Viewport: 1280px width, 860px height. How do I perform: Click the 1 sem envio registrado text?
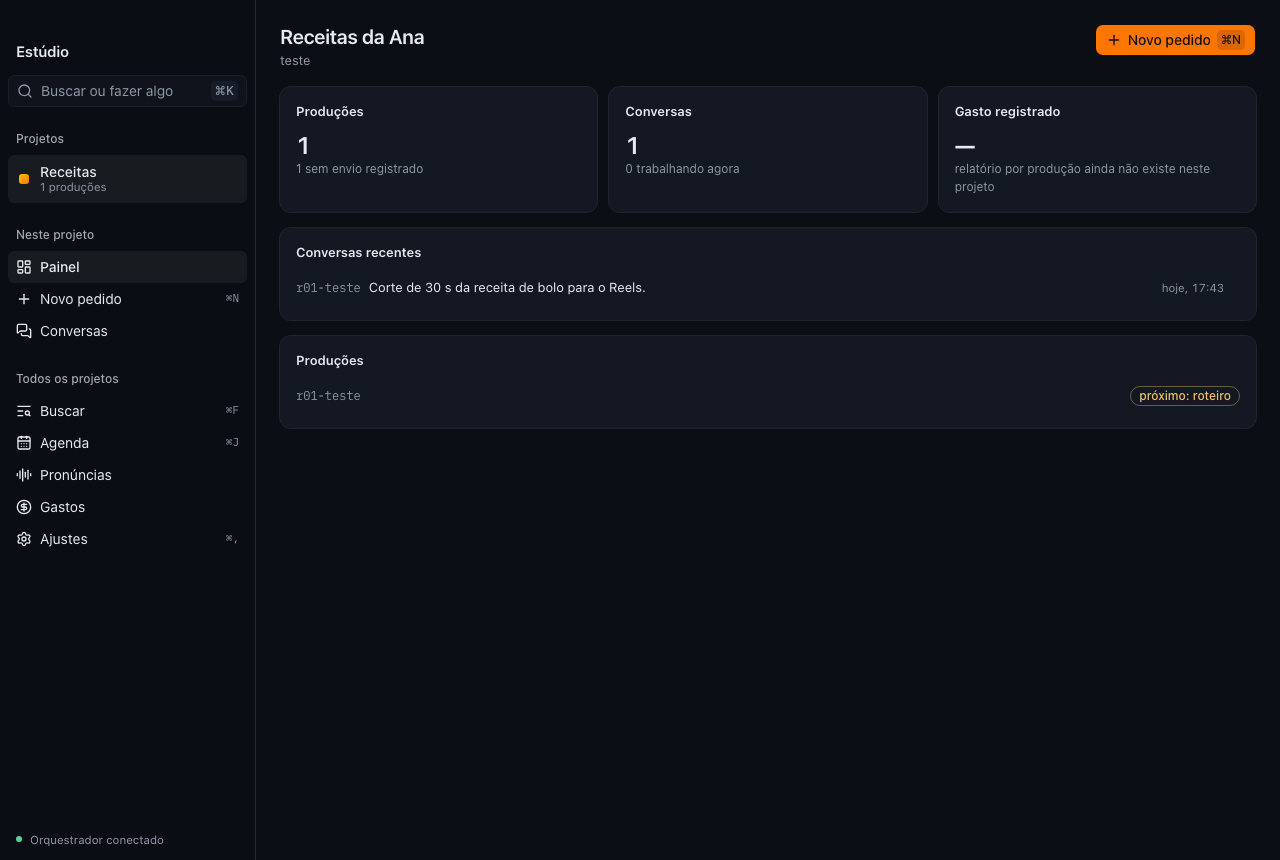tap(359, 169)
